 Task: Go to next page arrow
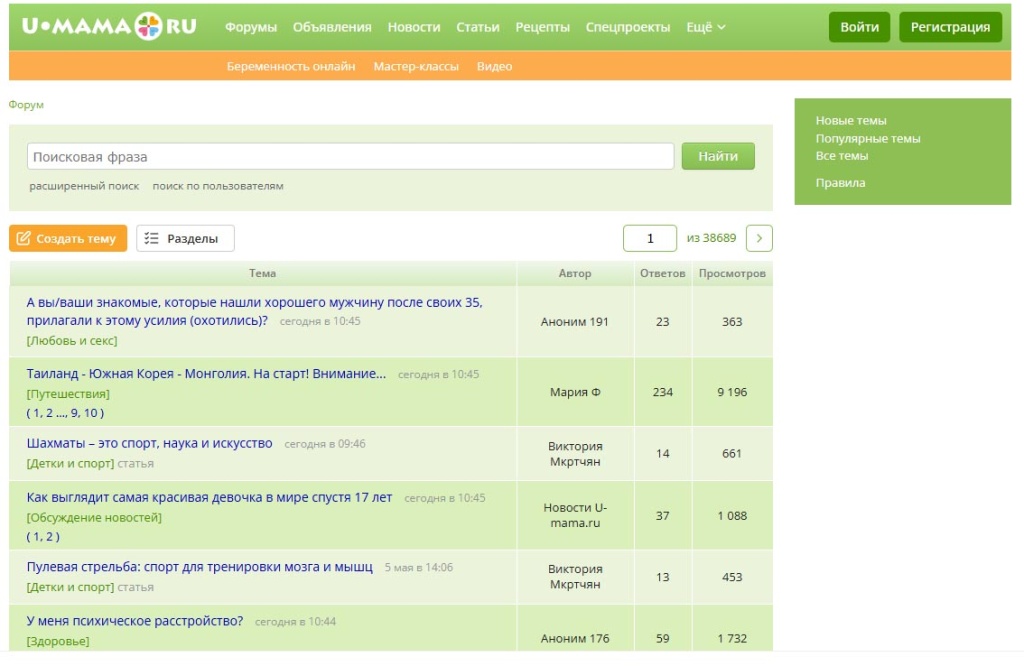pyautogui.click(x=759, y=238)
